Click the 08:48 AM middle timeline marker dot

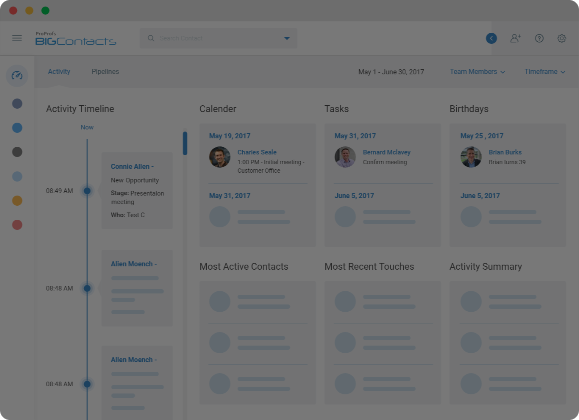[87, 288]
